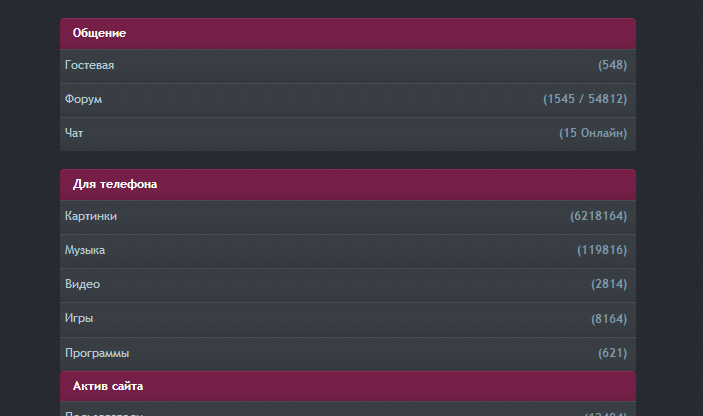Click the (548) guestbook counter
The width and height of the screenshot is (703, 416).
612,66
